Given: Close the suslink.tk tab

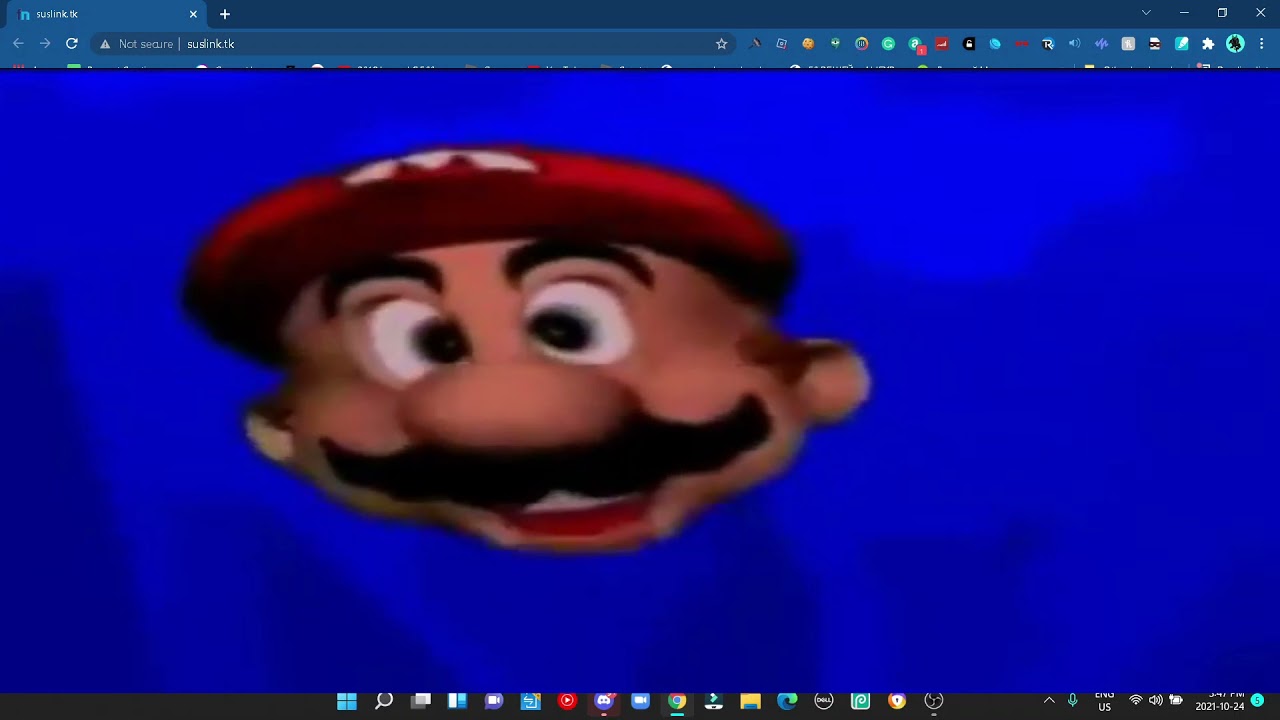Looking at the screenshot, I should click(193, 14).
